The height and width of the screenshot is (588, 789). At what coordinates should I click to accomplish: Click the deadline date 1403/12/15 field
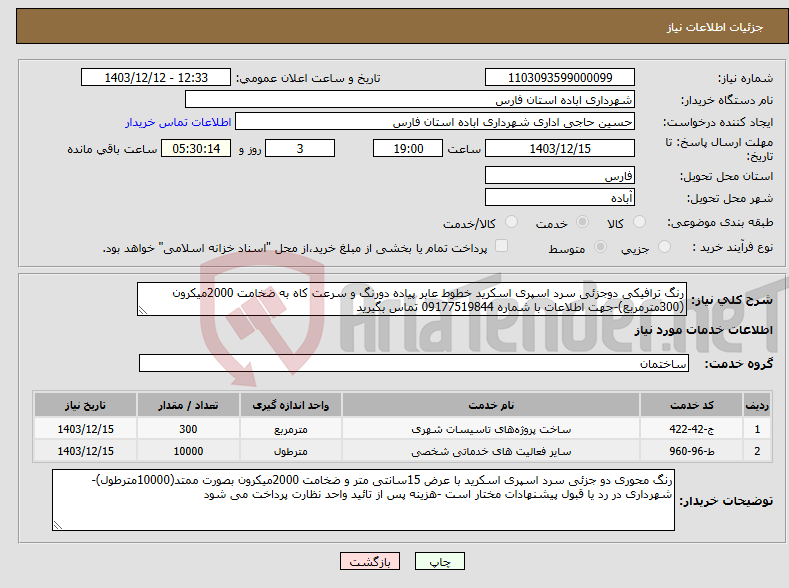click(560, 148)
